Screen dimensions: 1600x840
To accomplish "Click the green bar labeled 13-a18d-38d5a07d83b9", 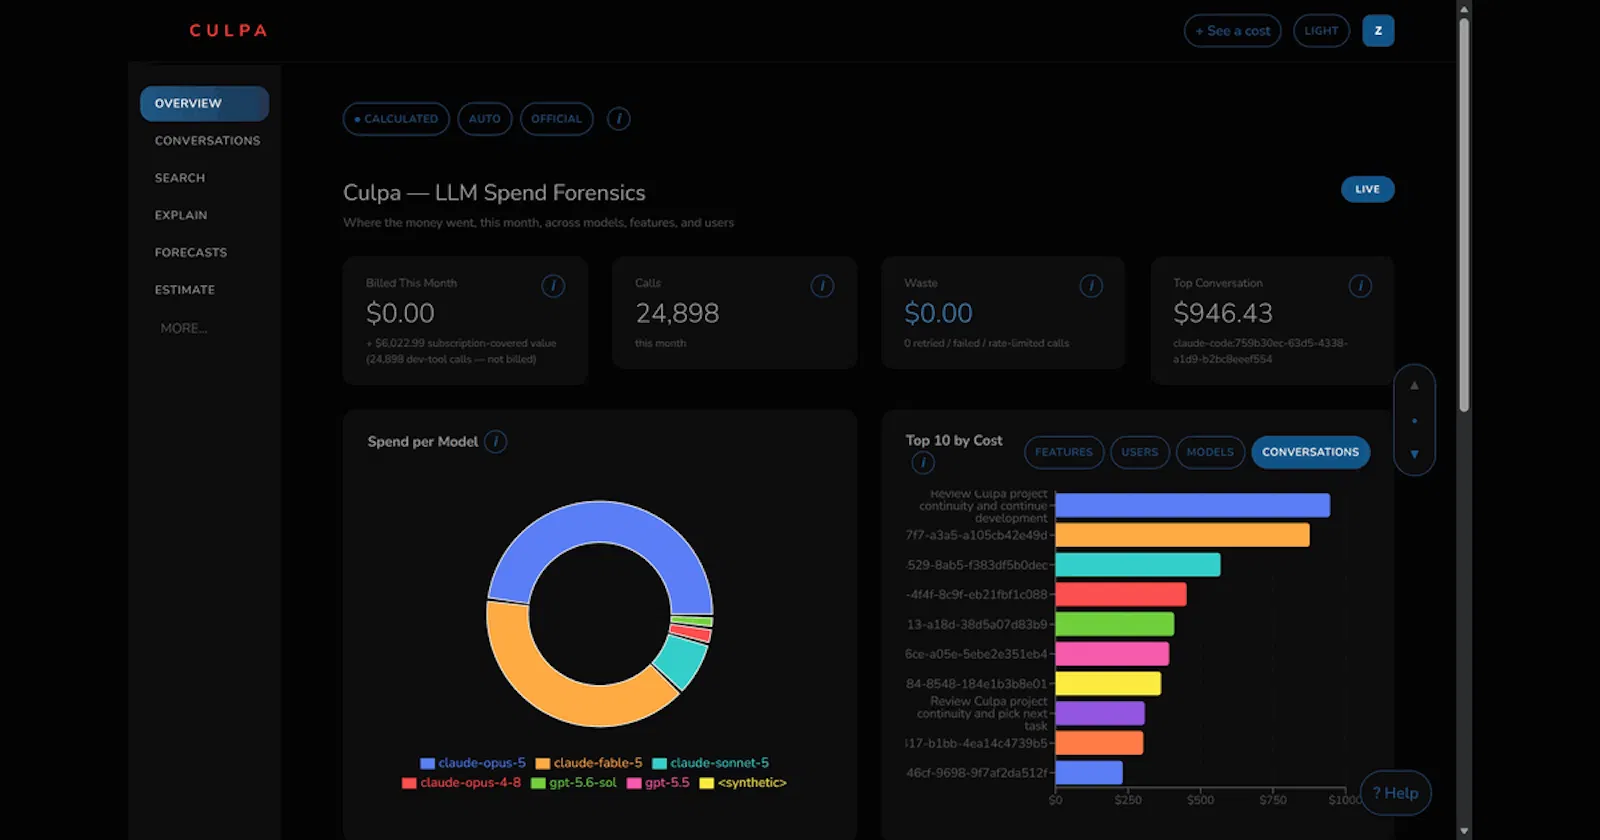I will click(x=1115, y=625).
